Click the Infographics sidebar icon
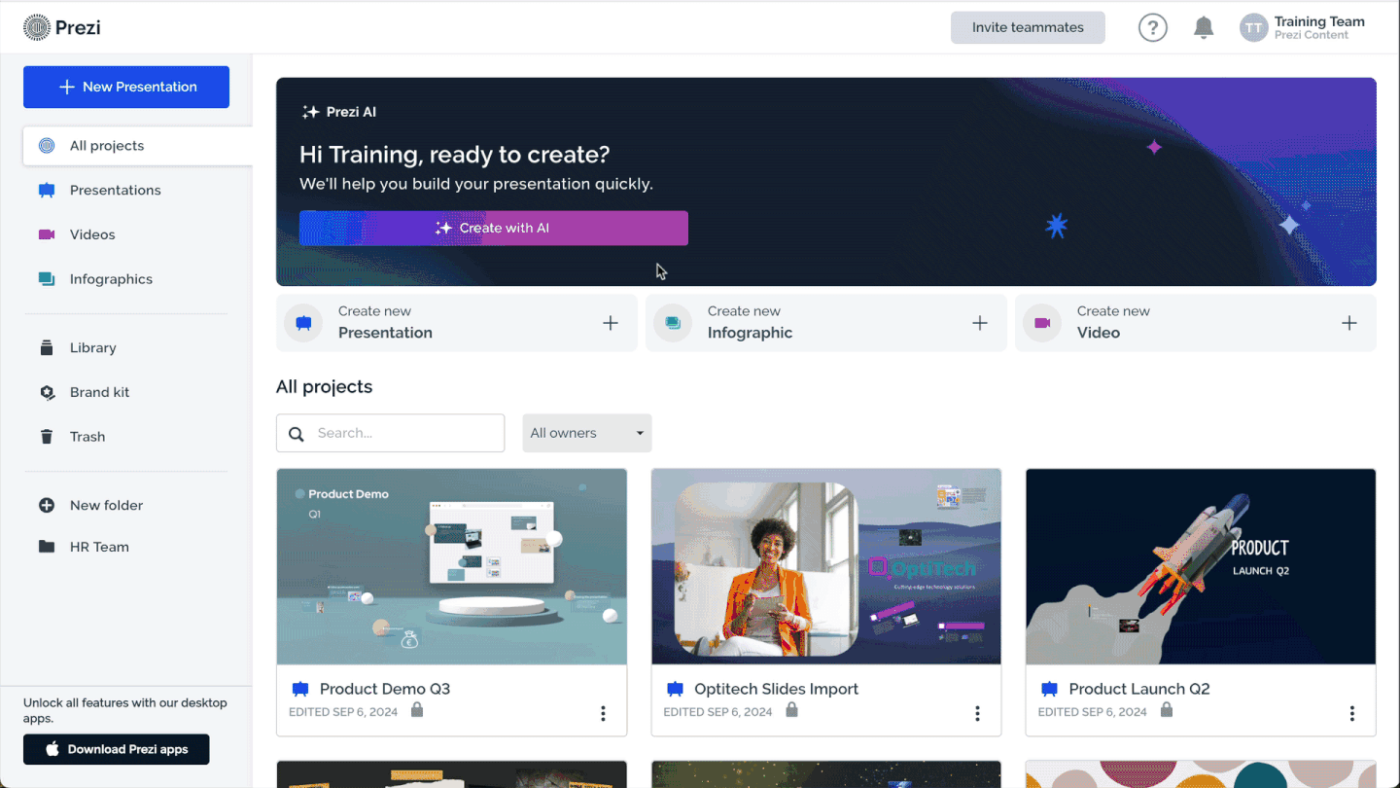 (46, 279)
